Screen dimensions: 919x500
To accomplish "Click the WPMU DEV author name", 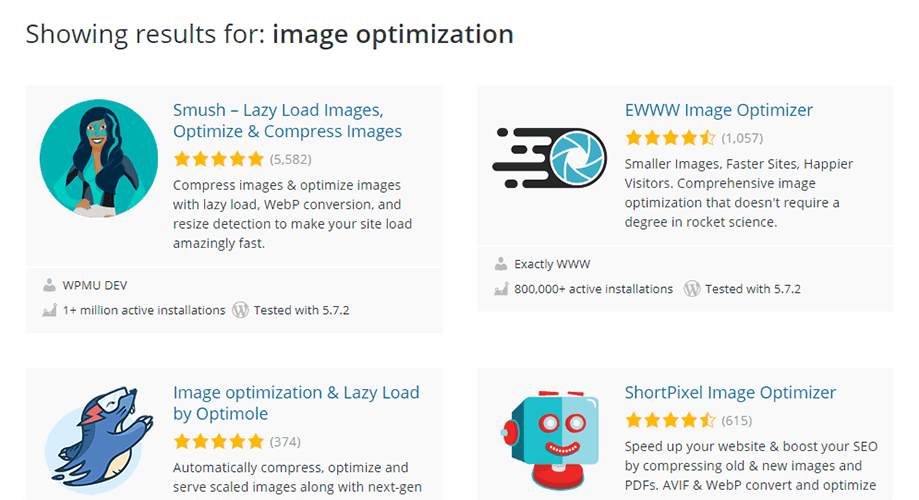I will pos(95,286).
